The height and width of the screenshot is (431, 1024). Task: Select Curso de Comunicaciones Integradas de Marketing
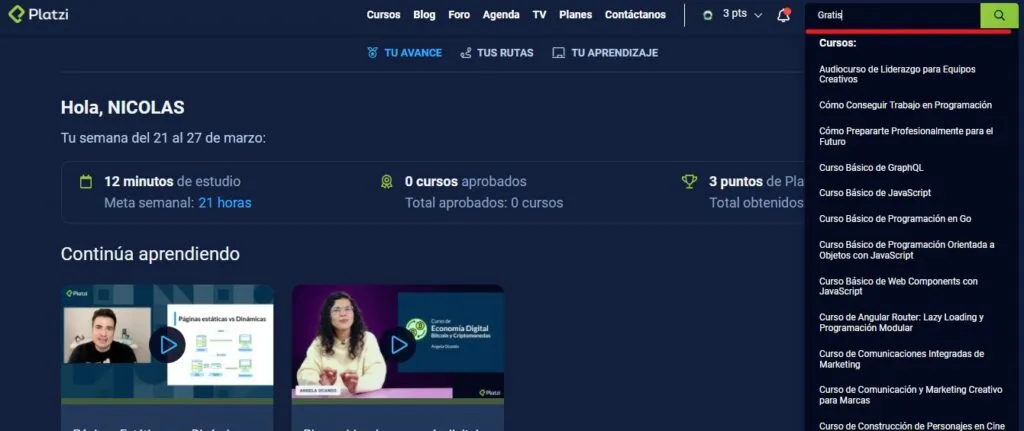coord(901,359)
